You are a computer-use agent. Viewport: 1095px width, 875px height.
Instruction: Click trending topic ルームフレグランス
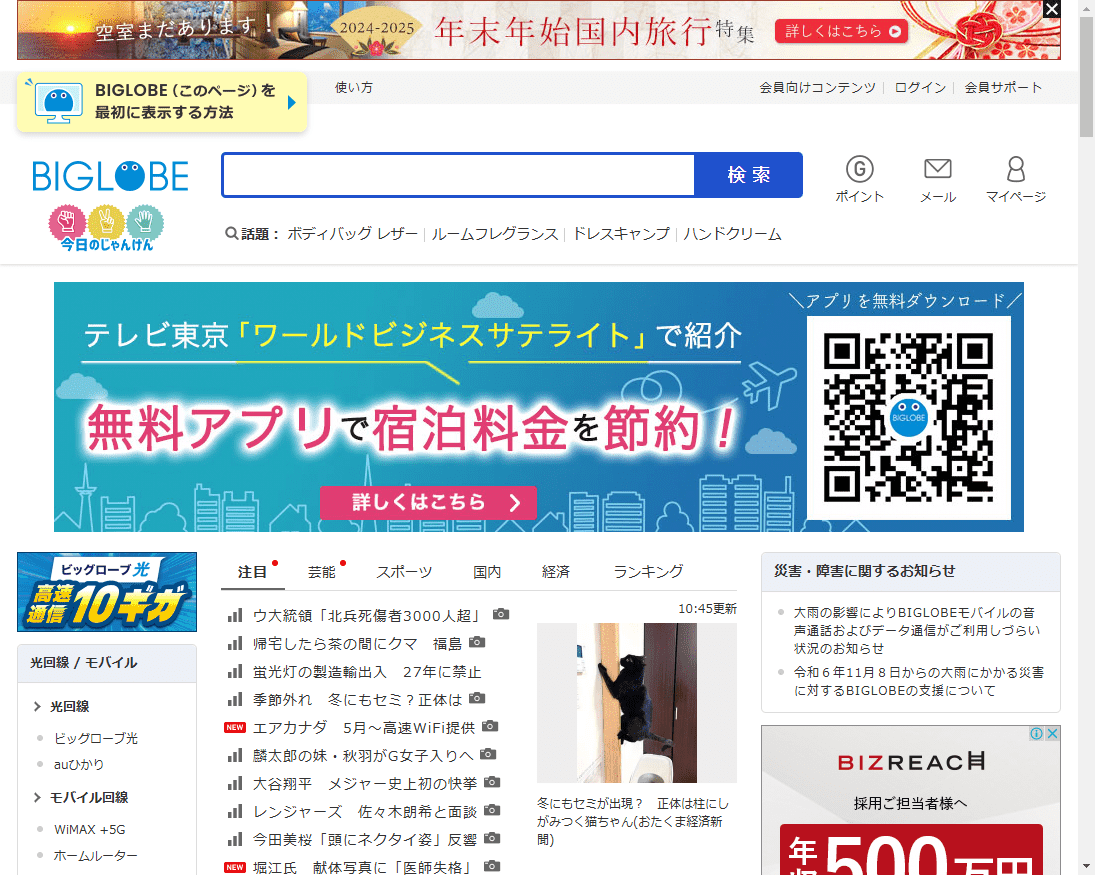tap(495, 234)
